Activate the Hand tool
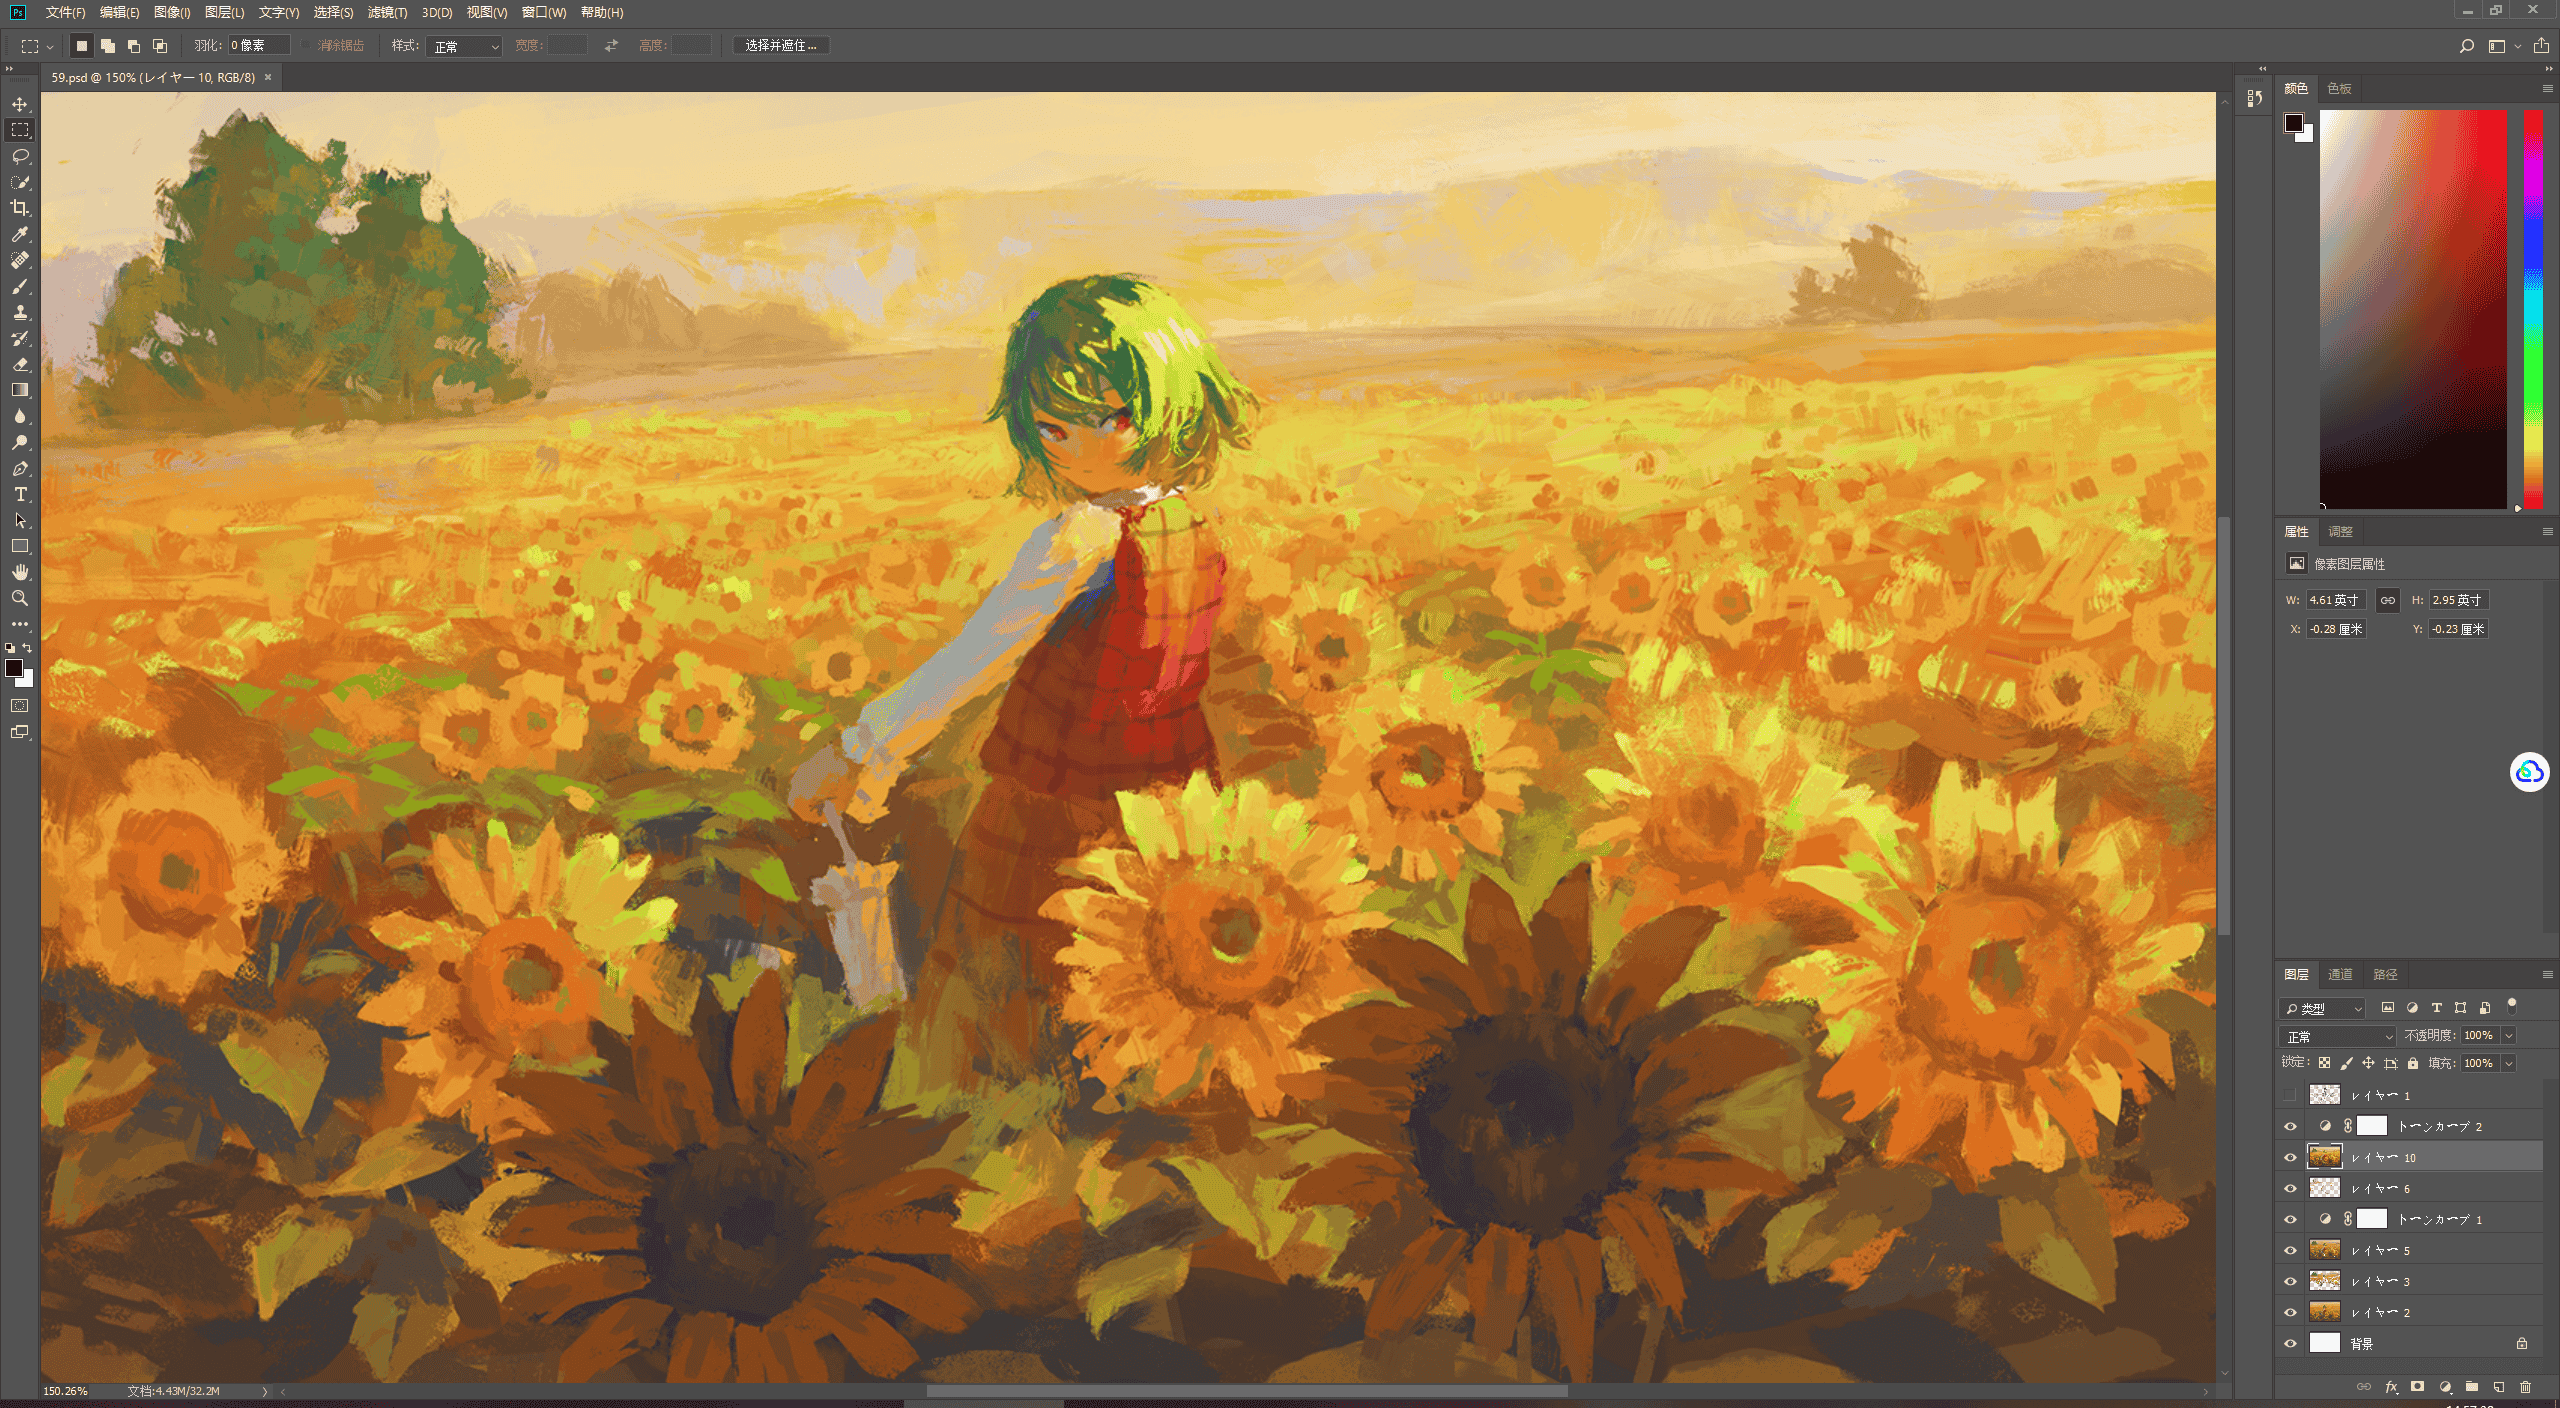The image size is (2560, 1408). pos(20,572)
